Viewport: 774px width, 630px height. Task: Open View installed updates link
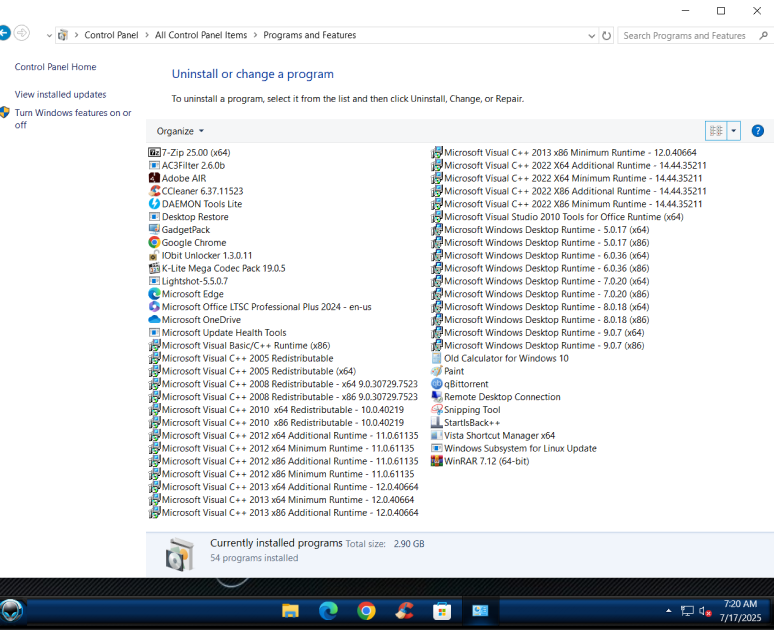pyautogui.click(x=60, y=94)
